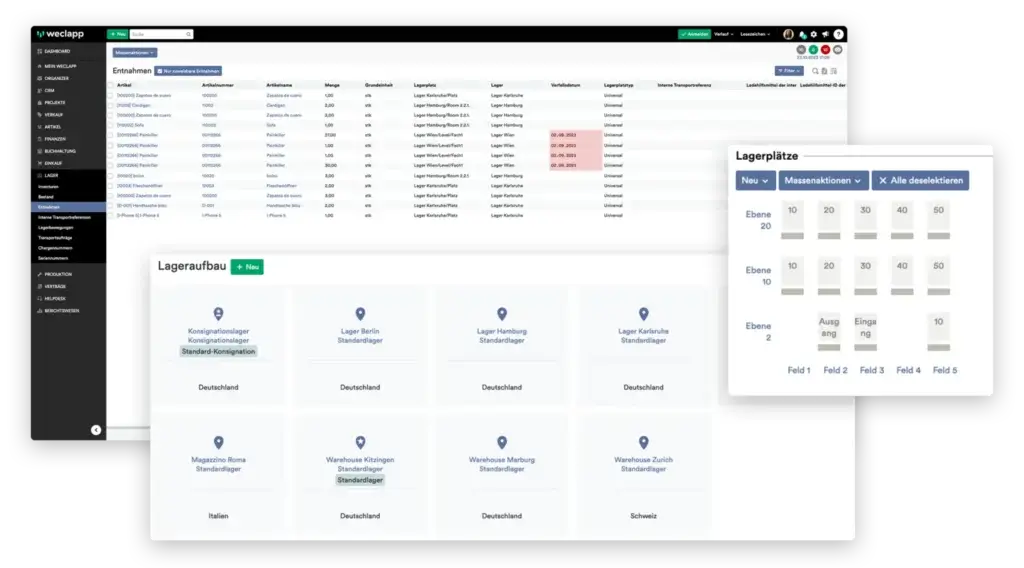Viewport: 1024px width, 568px height.
Task: Expand the Filter dropdown
Action: pos(789,71)
